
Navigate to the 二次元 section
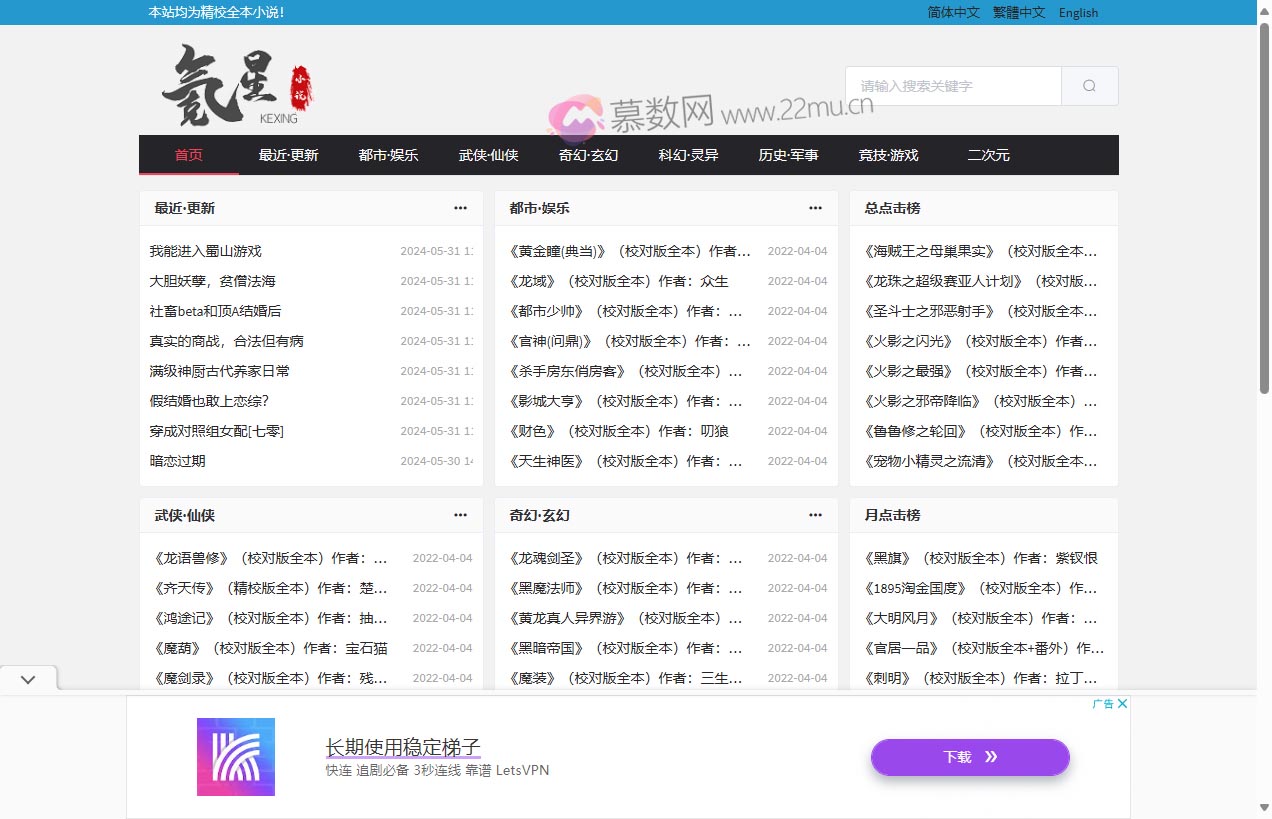coord(988,155)
